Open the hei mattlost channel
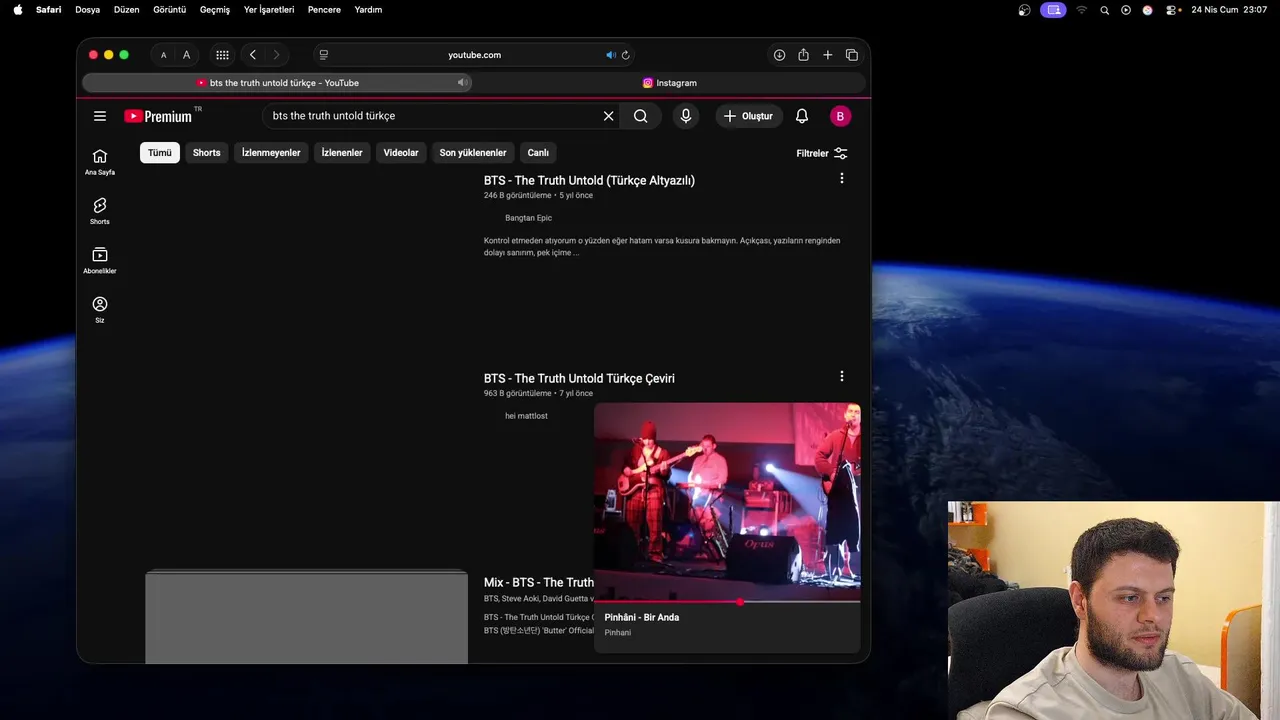1280x720 pixels. click(x=526, y=416)
